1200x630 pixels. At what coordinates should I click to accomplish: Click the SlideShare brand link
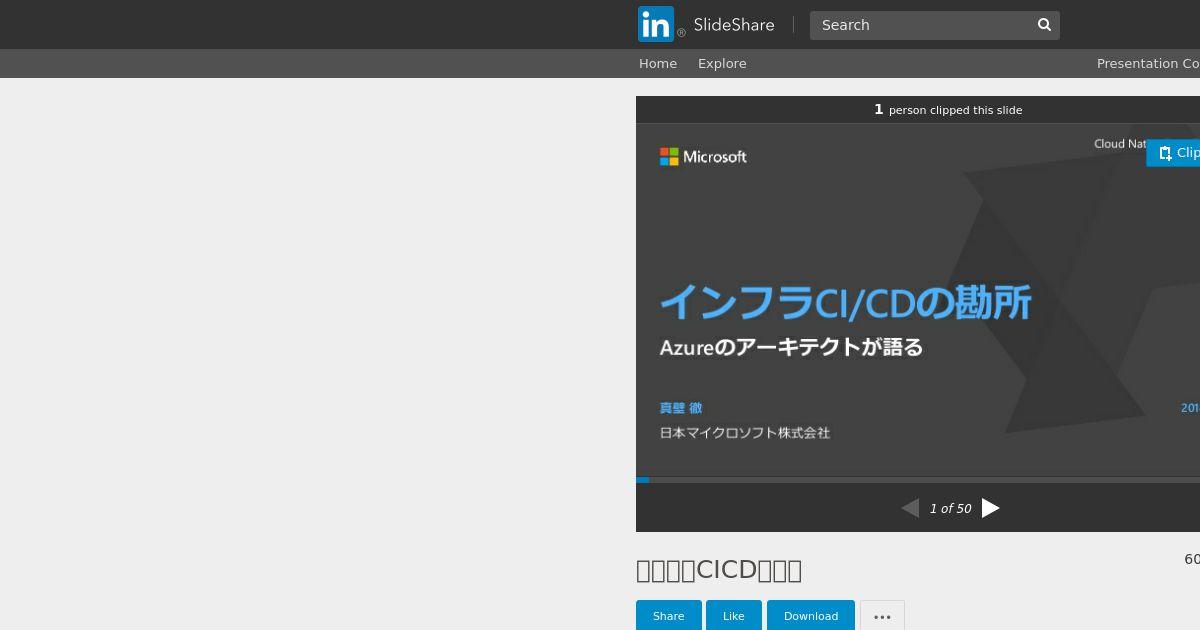click(x=734, y=25)
